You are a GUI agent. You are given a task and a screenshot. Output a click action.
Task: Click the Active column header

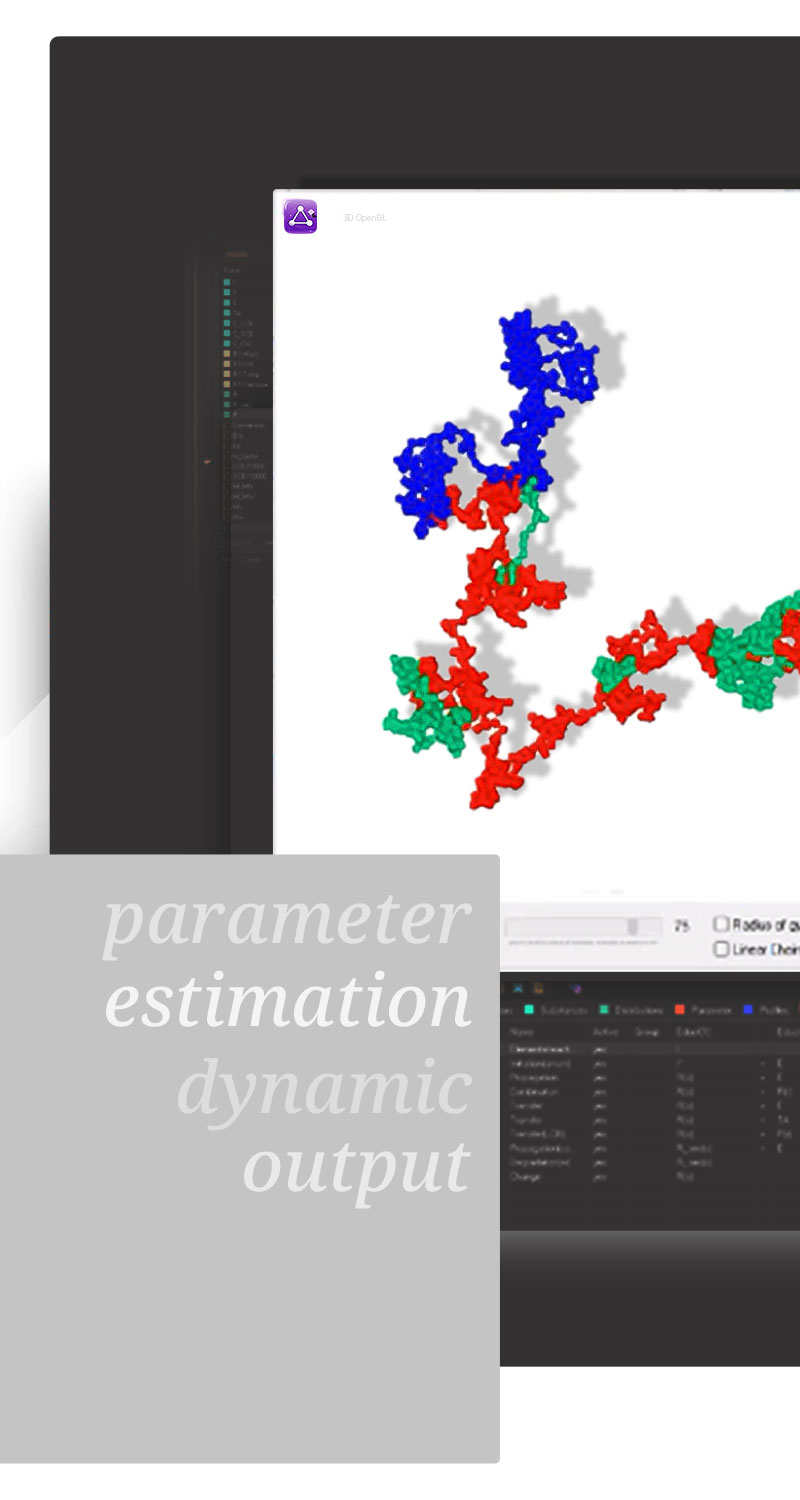click(x=606, y=1031)
